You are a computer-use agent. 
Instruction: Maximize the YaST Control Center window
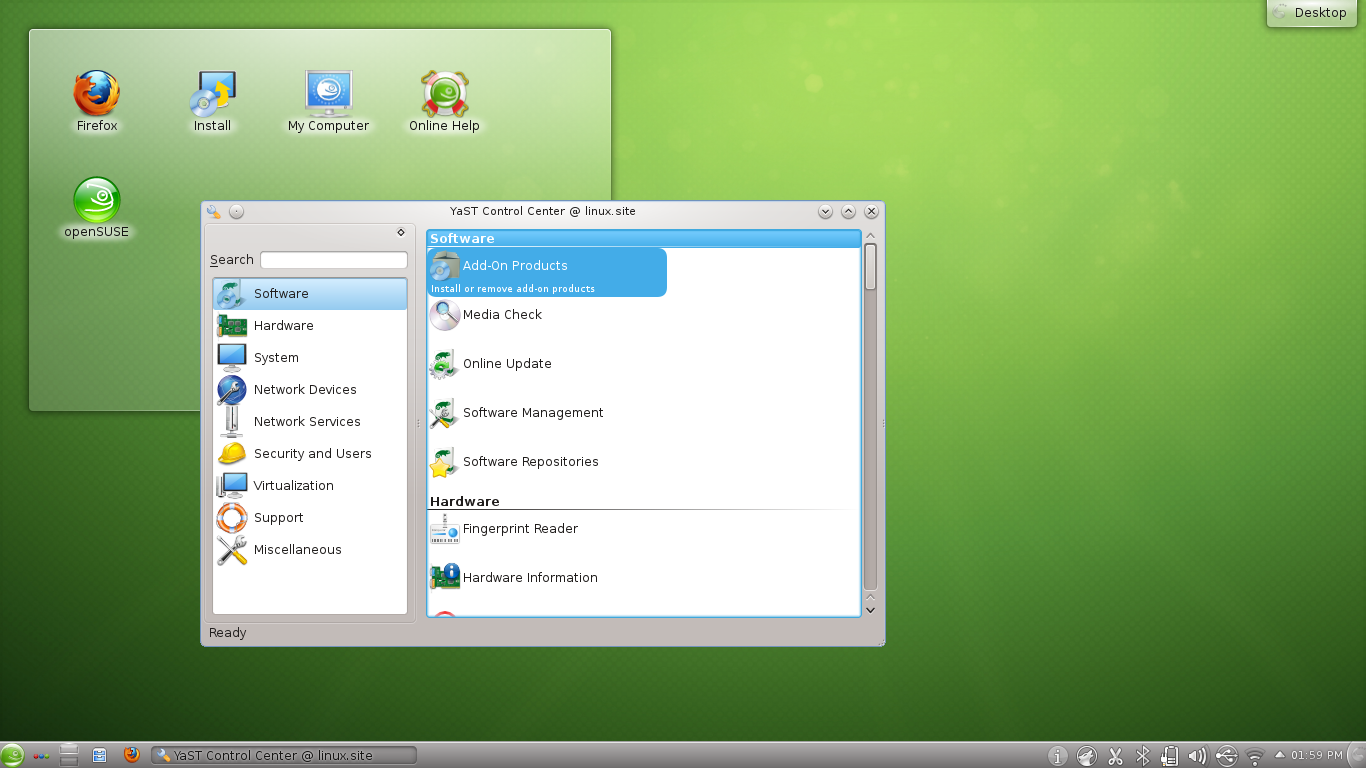(x=848, y=211)
